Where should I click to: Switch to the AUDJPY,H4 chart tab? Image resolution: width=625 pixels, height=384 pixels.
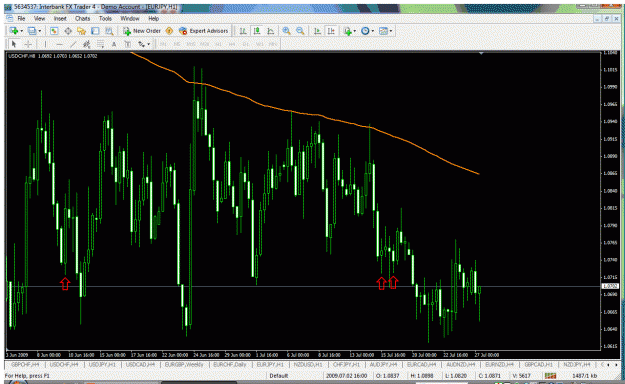(x=383, y=364)
